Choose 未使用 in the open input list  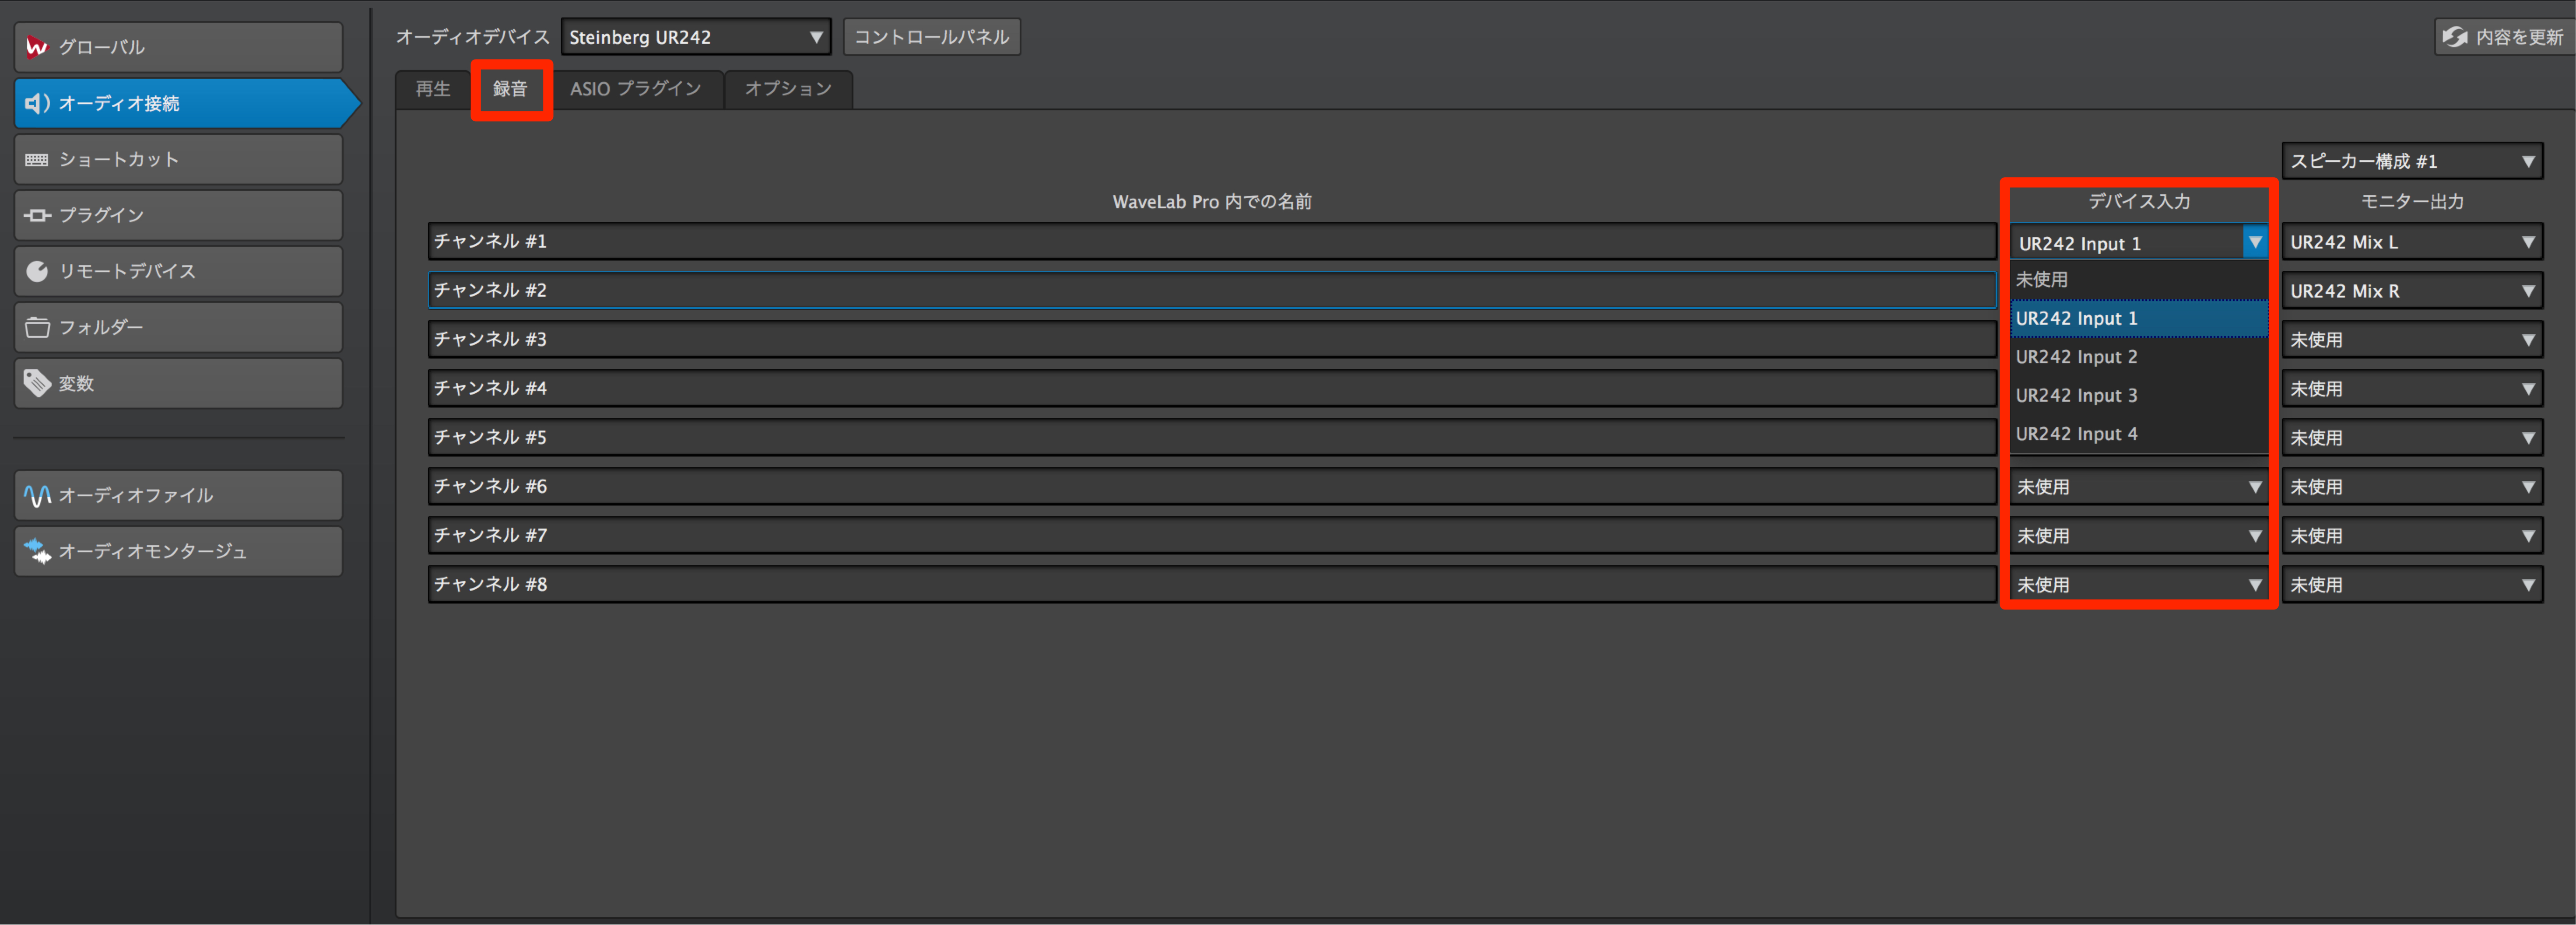coord(2138,280)
